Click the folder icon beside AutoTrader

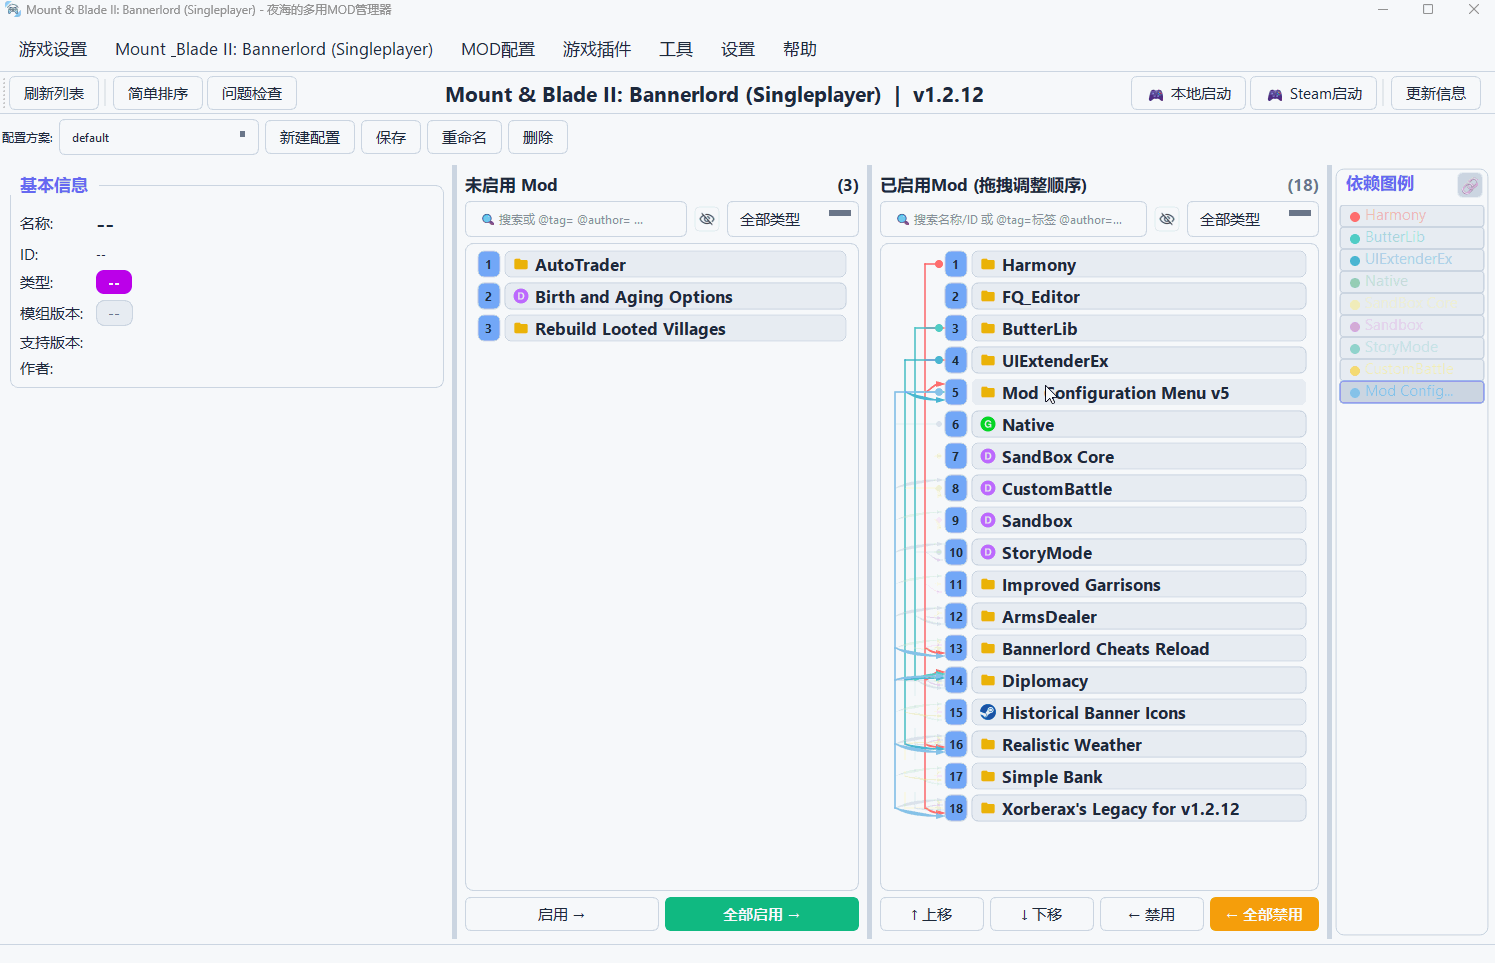click(x=520, y=265)
